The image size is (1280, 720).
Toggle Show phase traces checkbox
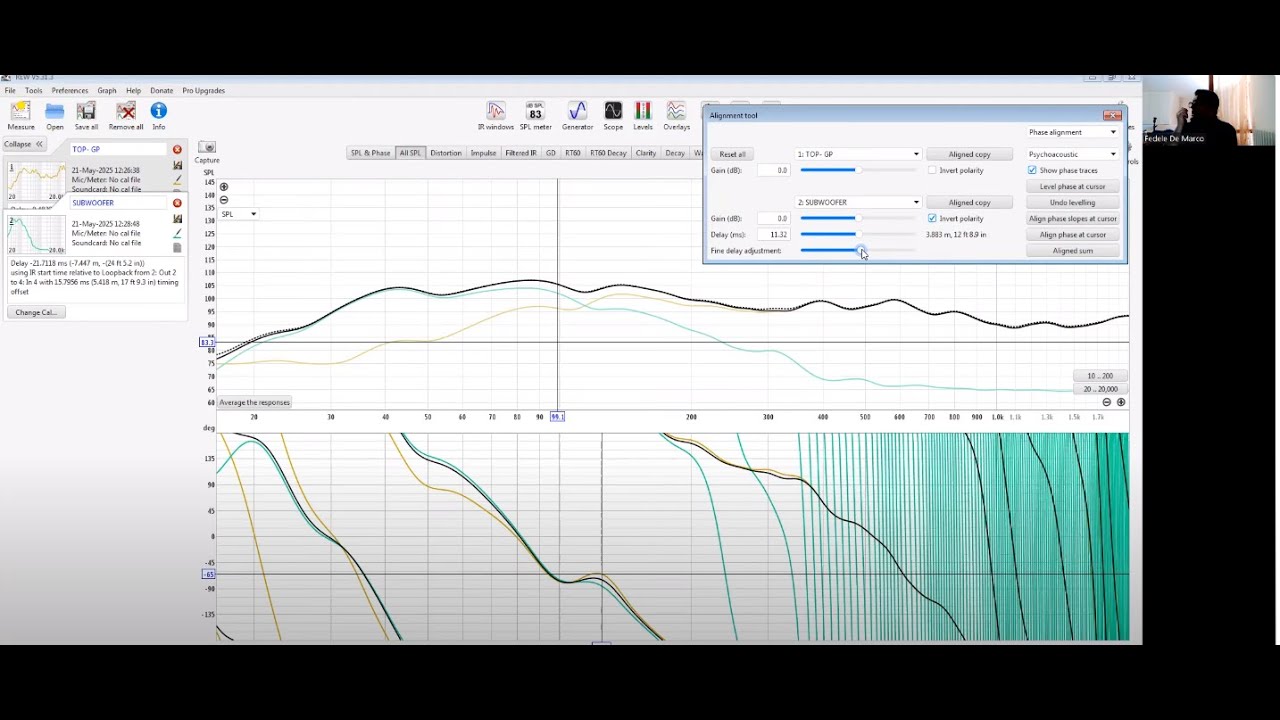tap(1032, 171)
